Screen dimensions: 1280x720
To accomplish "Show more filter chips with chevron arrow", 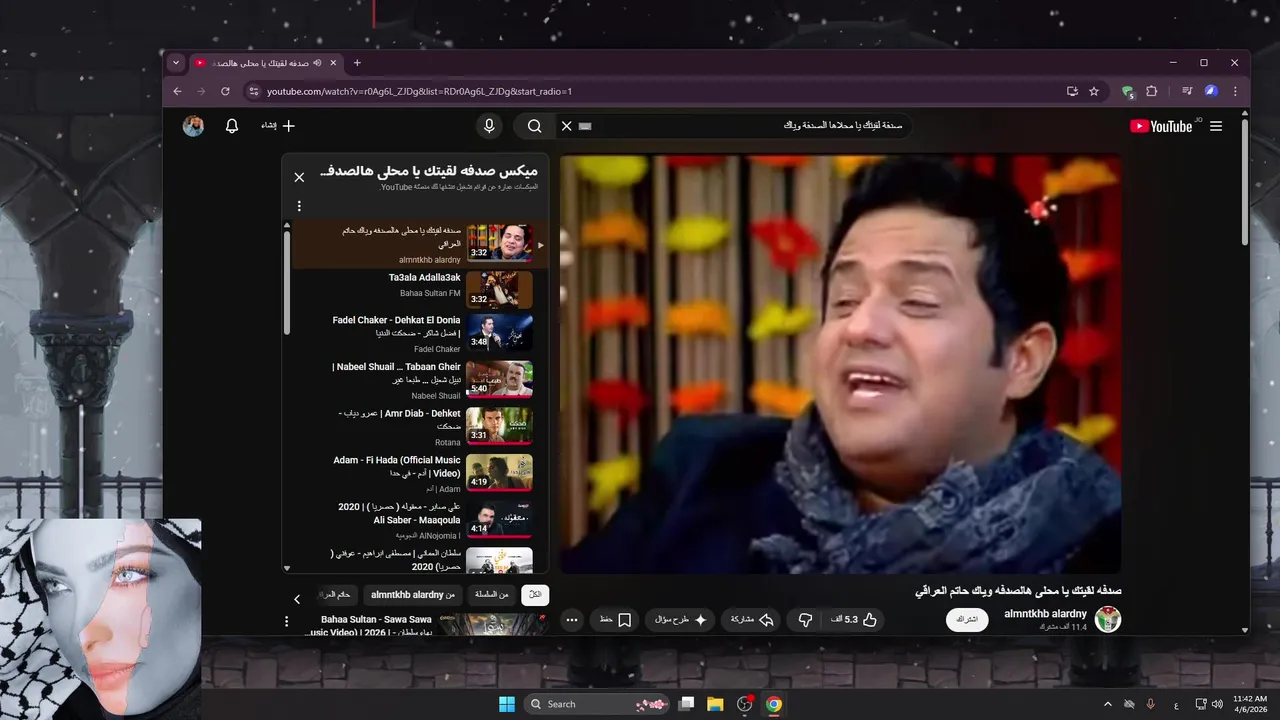I will click(x=297, y=599).
